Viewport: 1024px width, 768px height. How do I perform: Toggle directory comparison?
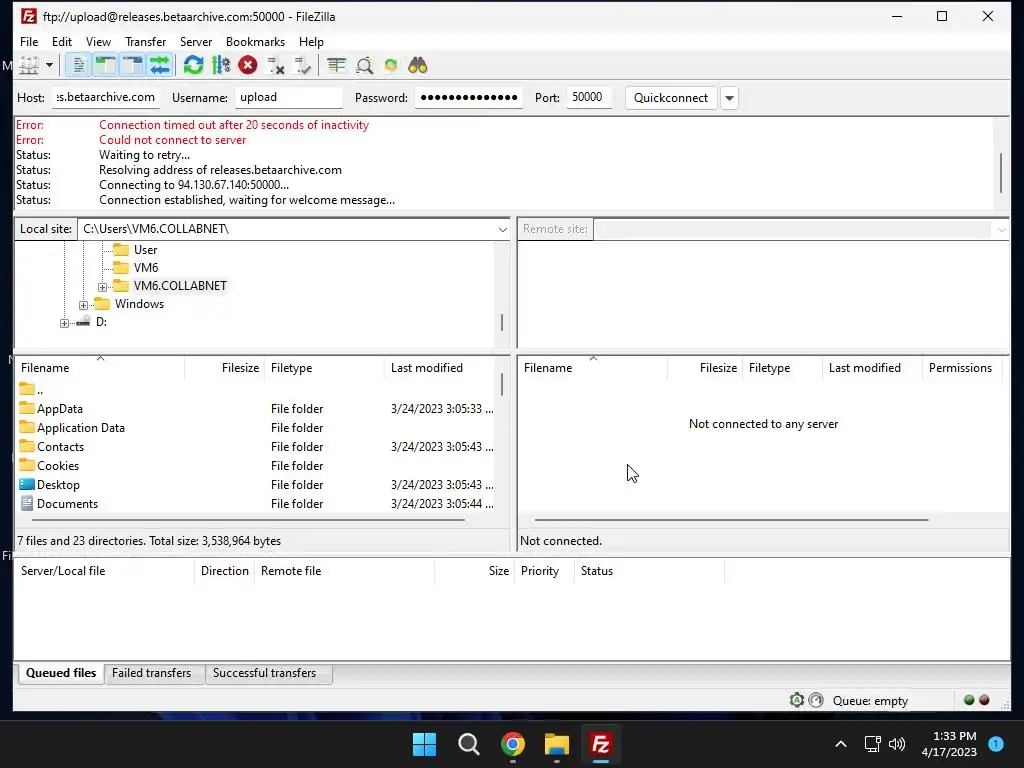364,65
